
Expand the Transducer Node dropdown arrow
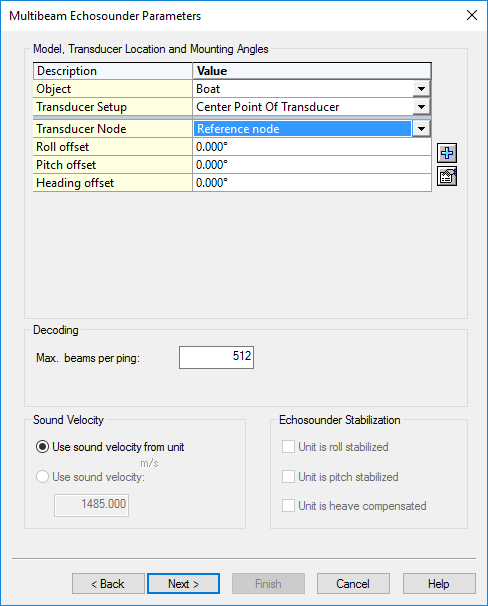pos(421,129)
